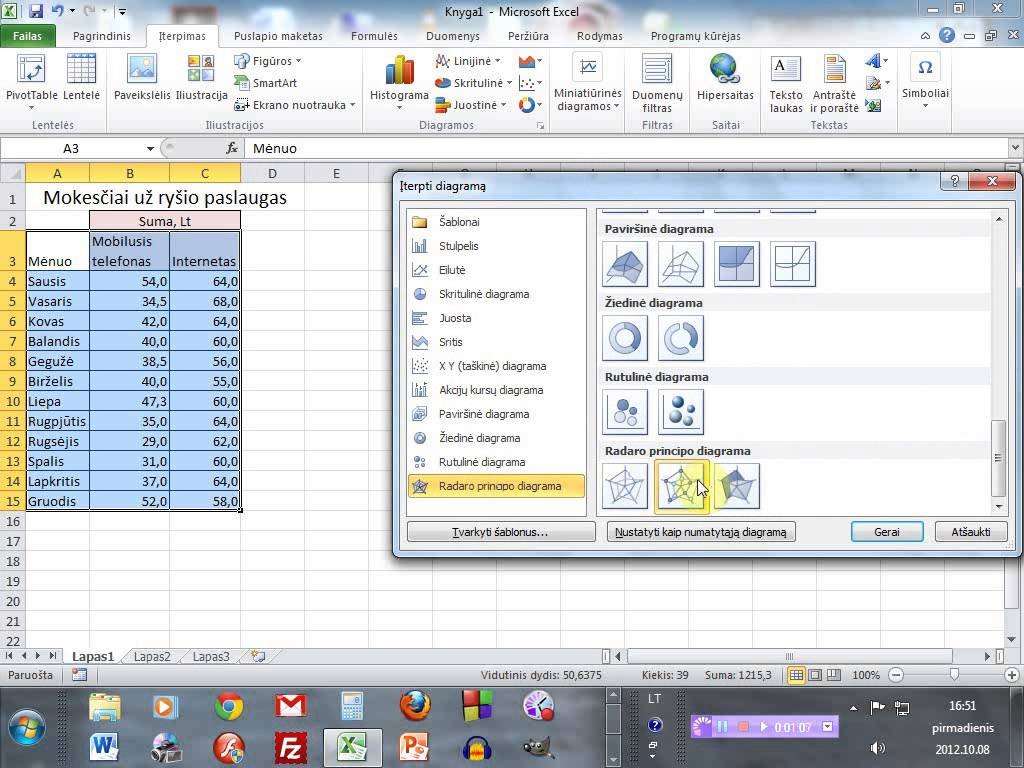Open the Name Box dropdown arrow
Screen dimensions: 1024x768
click(x=150, y=149)
